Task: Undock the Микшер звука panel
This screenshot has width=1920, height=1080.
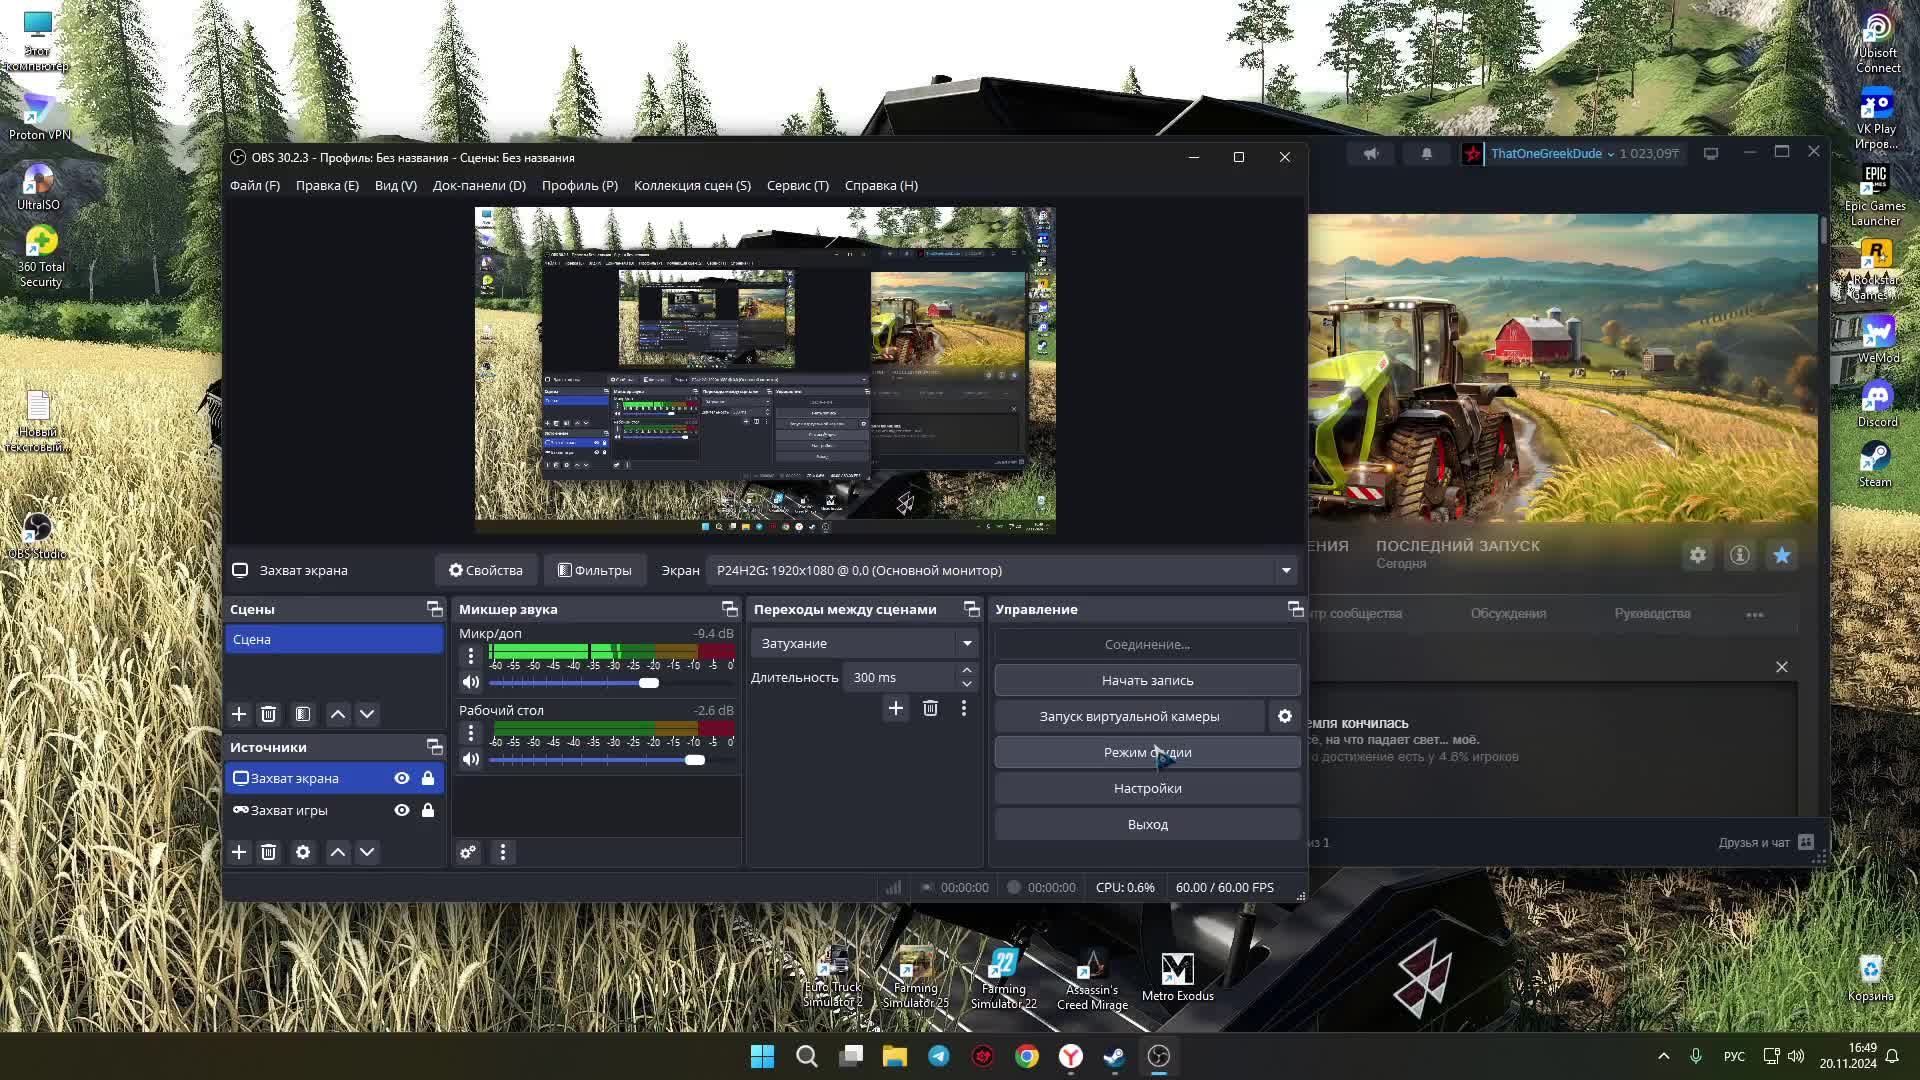Action: (x=729, y=609)
